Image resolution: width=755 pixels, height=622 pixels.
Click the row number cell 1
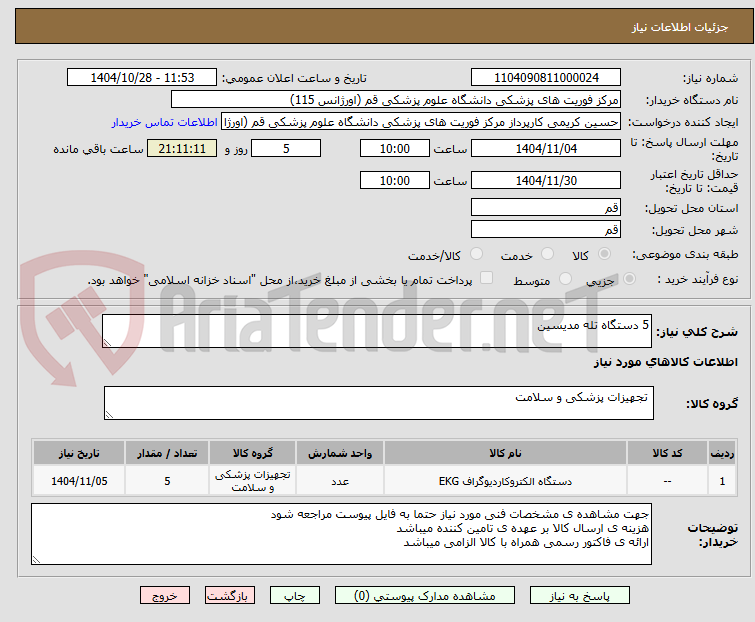(x=722, y=481)
